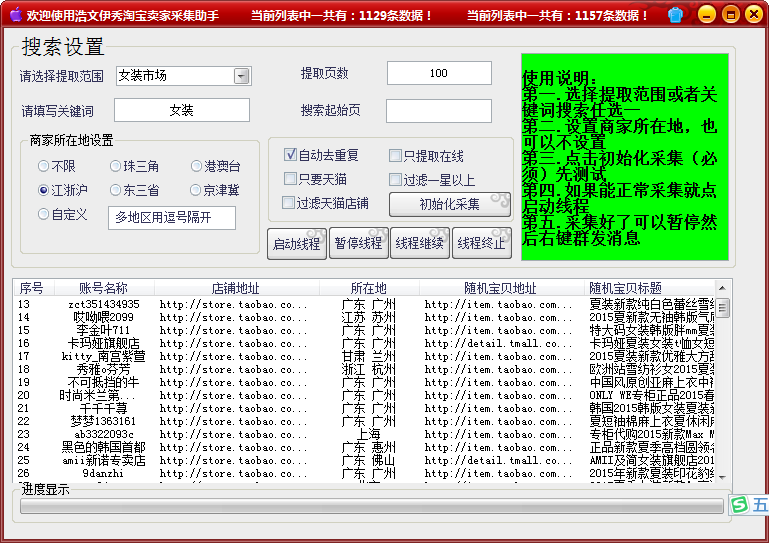769x543 pixels.
Task: Select row with account 哎呦喂2099
Action: pos(365,317)
